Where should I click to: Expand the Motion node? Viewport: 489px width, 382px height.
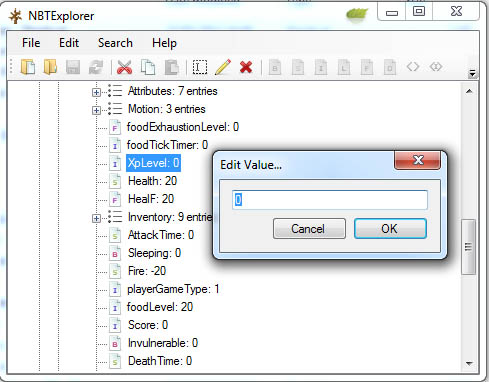click(96, 110)
